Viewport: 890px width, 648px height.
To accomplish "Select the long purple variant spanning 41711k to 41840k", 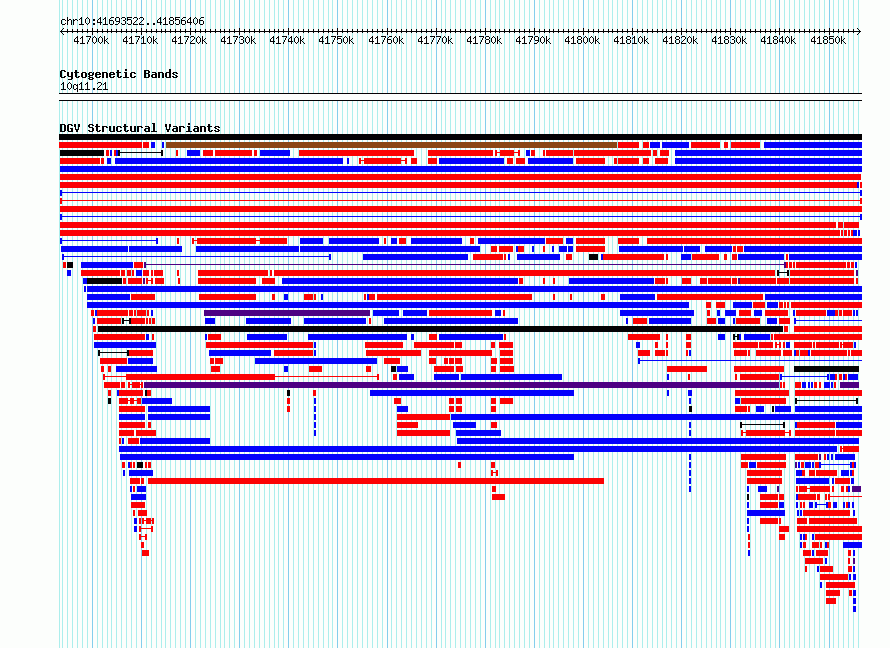I will tap(461, 385).
